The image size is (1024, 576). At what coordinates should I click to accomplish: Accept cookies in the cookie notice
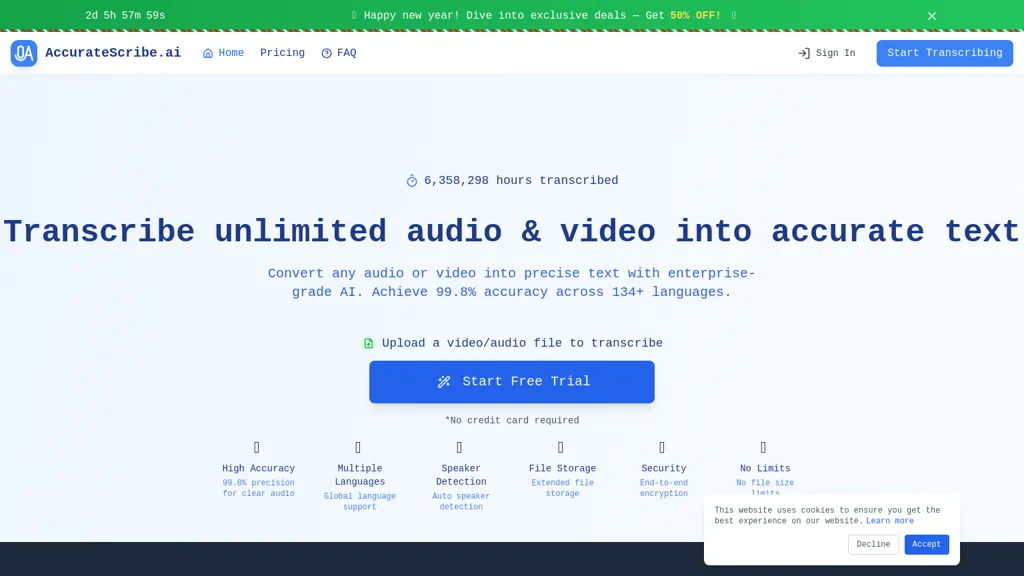click(x=926, y=544)
